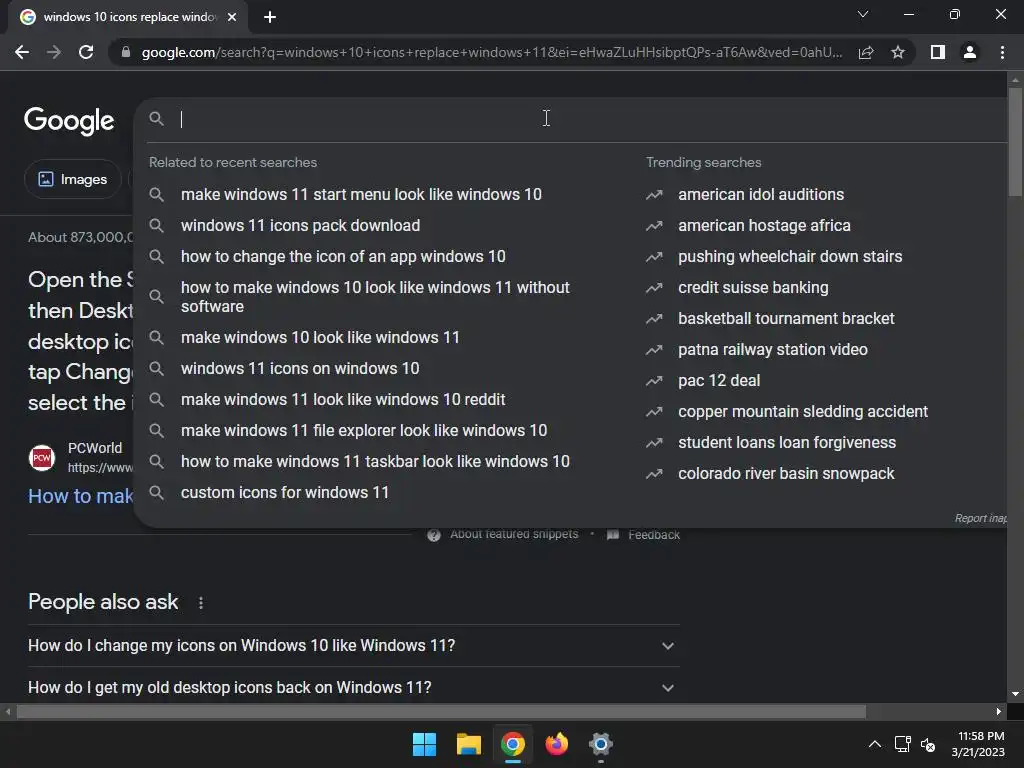Open the Chrome three-dot menu
Screen dimensions: 1024x768
pyautogui.click(x=1002, y=52)
